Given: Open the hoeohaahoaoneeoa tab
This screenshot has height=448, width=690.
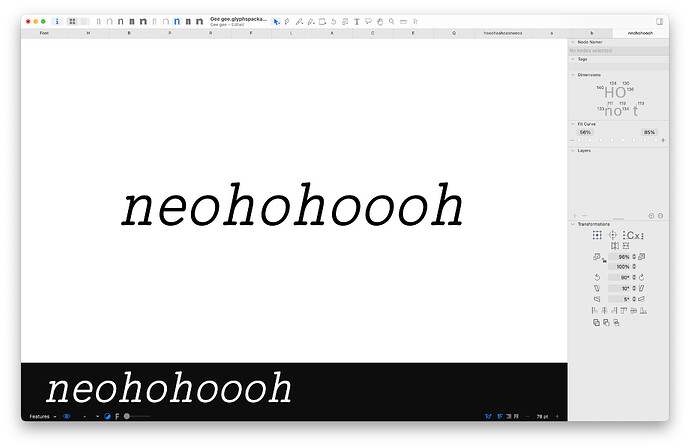Looking at the screenshot, I should [x=503, y=33].
